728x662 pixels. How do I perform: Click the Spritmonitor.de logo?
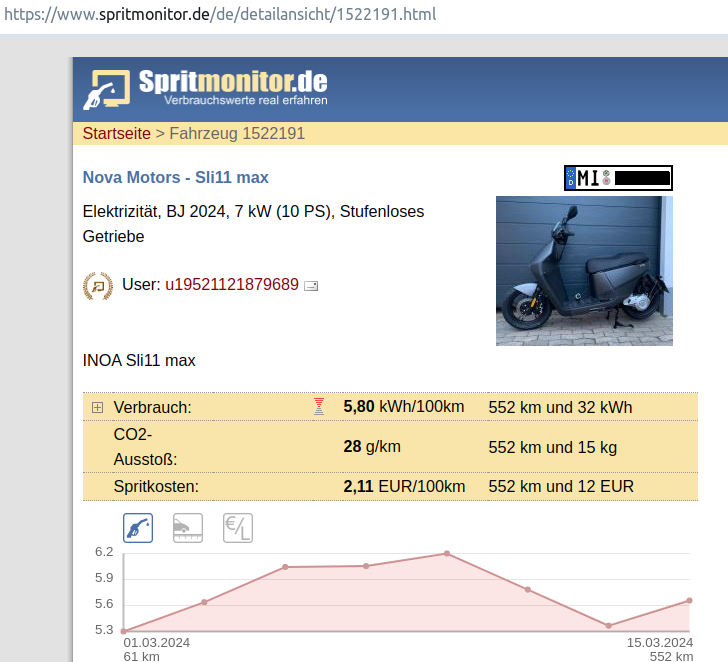click(205, 88)
